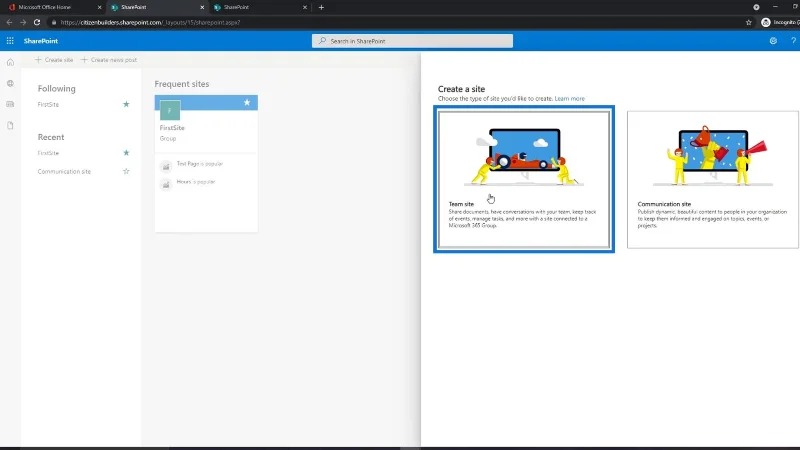The width and height of the screenshot is (800, 450).
Task: Unfollow FirstSite star under Following
Action: tap(126, 104)
